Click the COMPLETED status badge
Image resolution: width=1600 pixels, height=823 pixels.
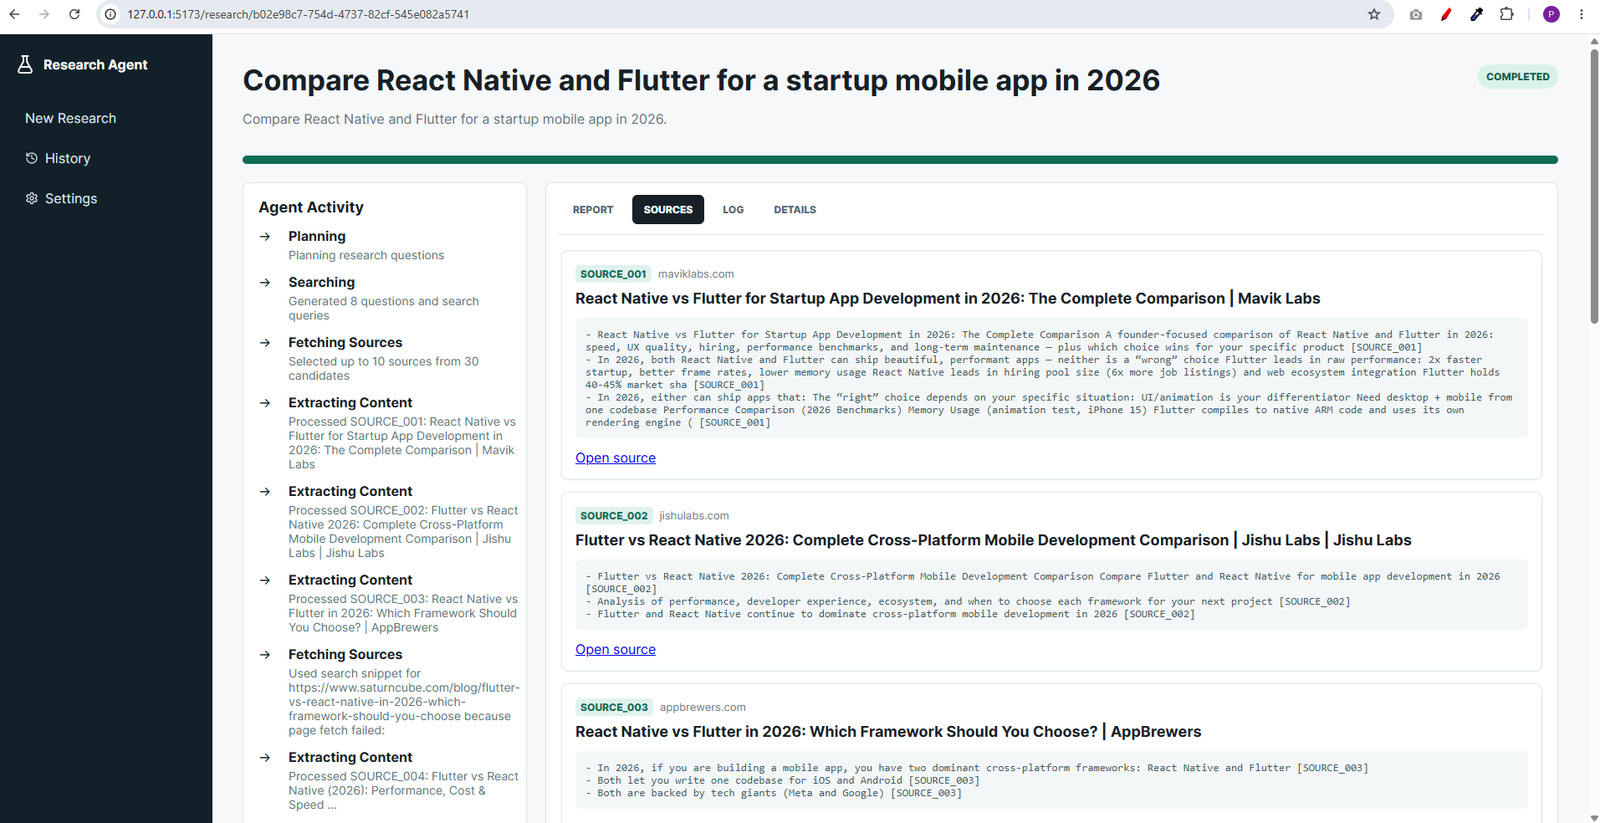click(1517, 77)
